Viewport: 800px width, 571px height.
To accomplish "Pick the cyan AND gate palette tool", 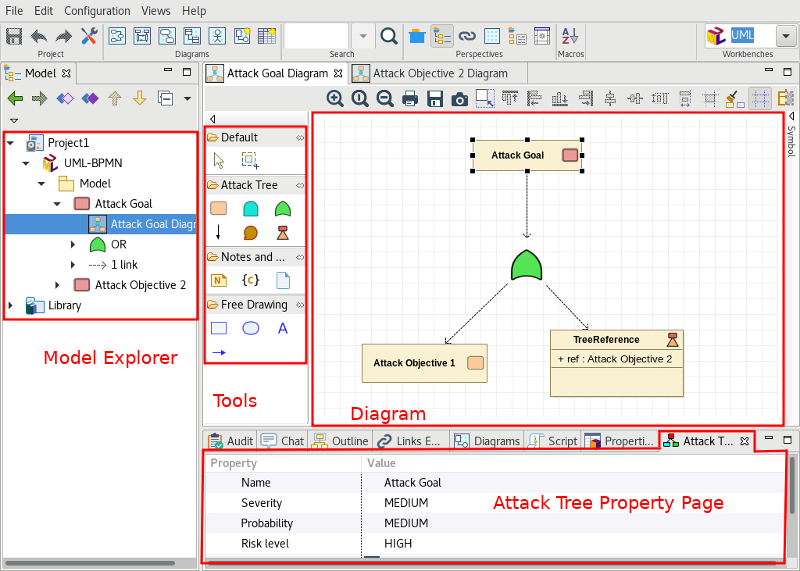I will [250, 208].
